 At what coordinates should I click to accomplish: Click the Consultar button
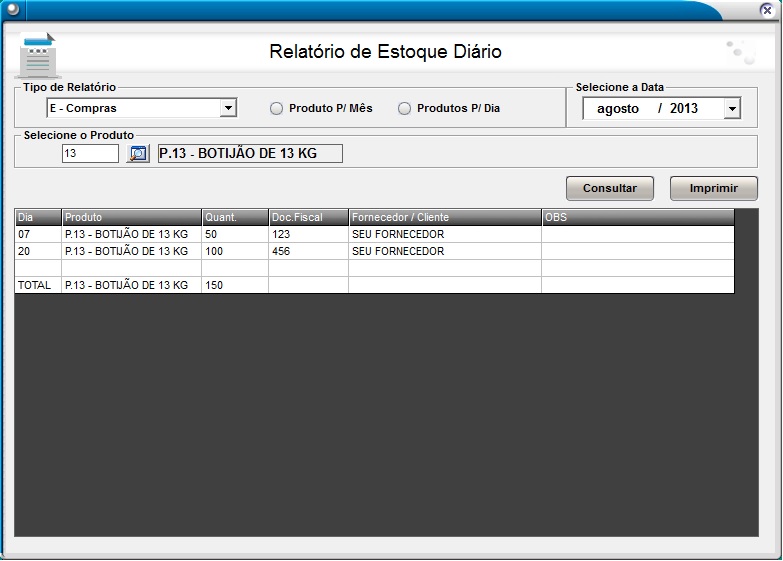click(x=610, y=188)
